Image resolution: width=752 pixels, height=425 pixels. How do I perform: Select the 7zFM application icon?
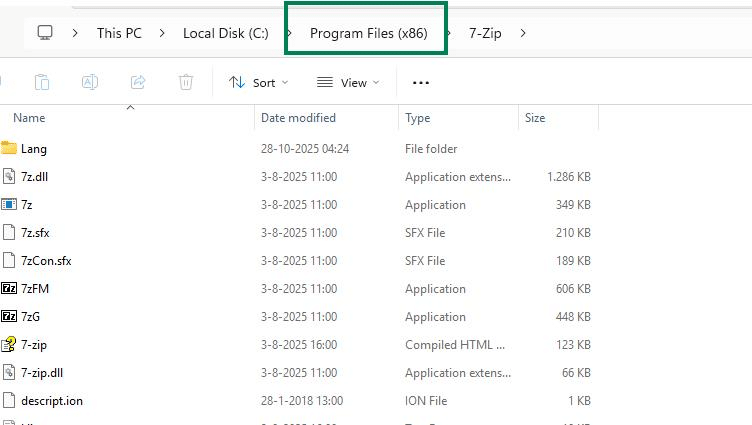(10, 289)
